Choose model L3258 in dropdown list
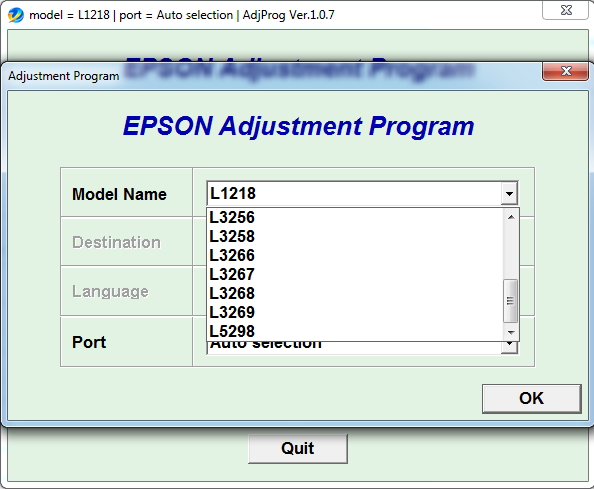 tap(356, 236)
